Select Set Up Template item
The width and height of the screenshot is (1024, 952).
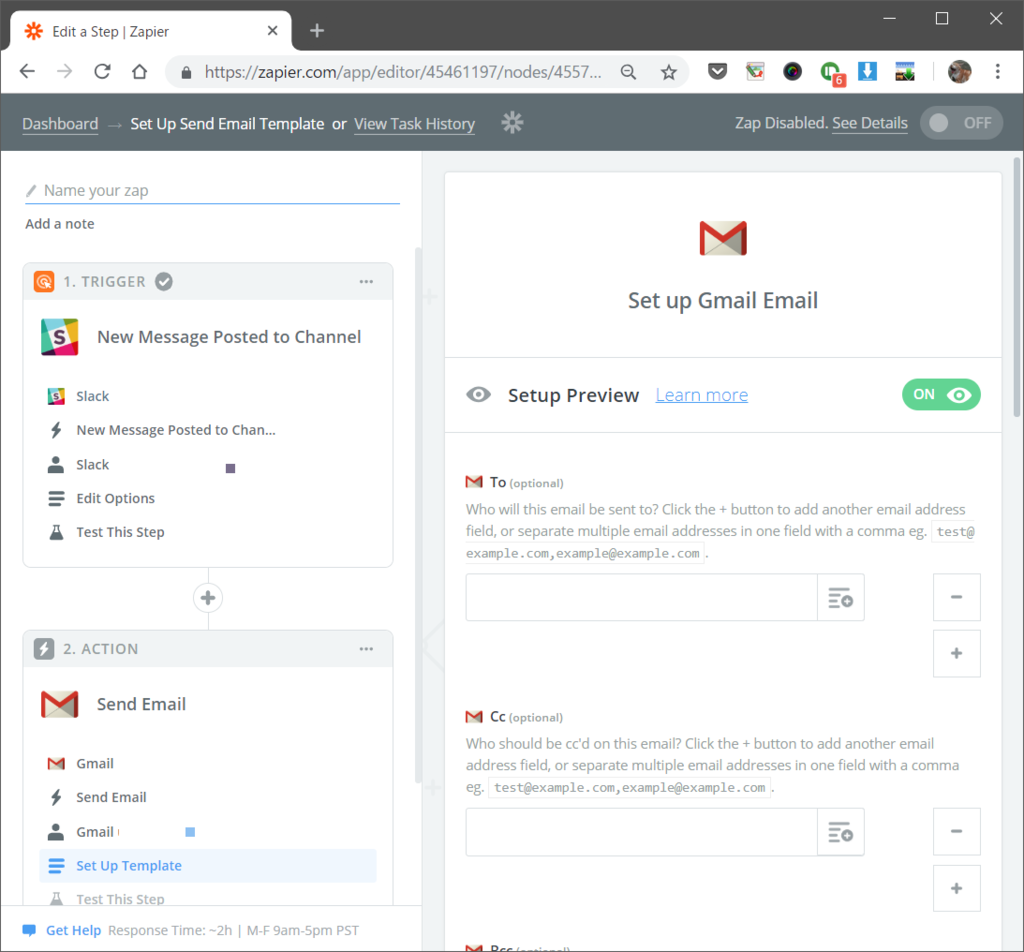(208, 866)
